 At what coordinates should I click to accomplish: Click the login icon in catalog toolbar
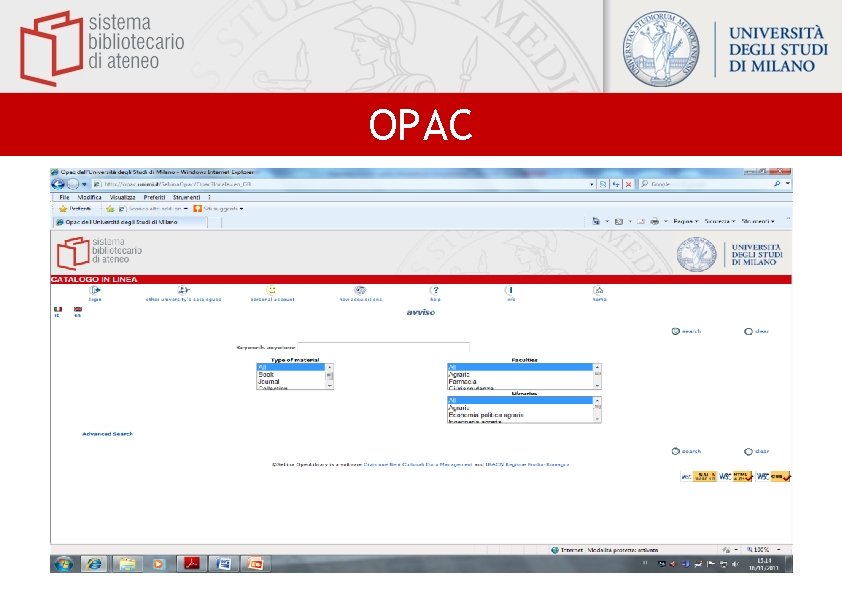point(95,290)
